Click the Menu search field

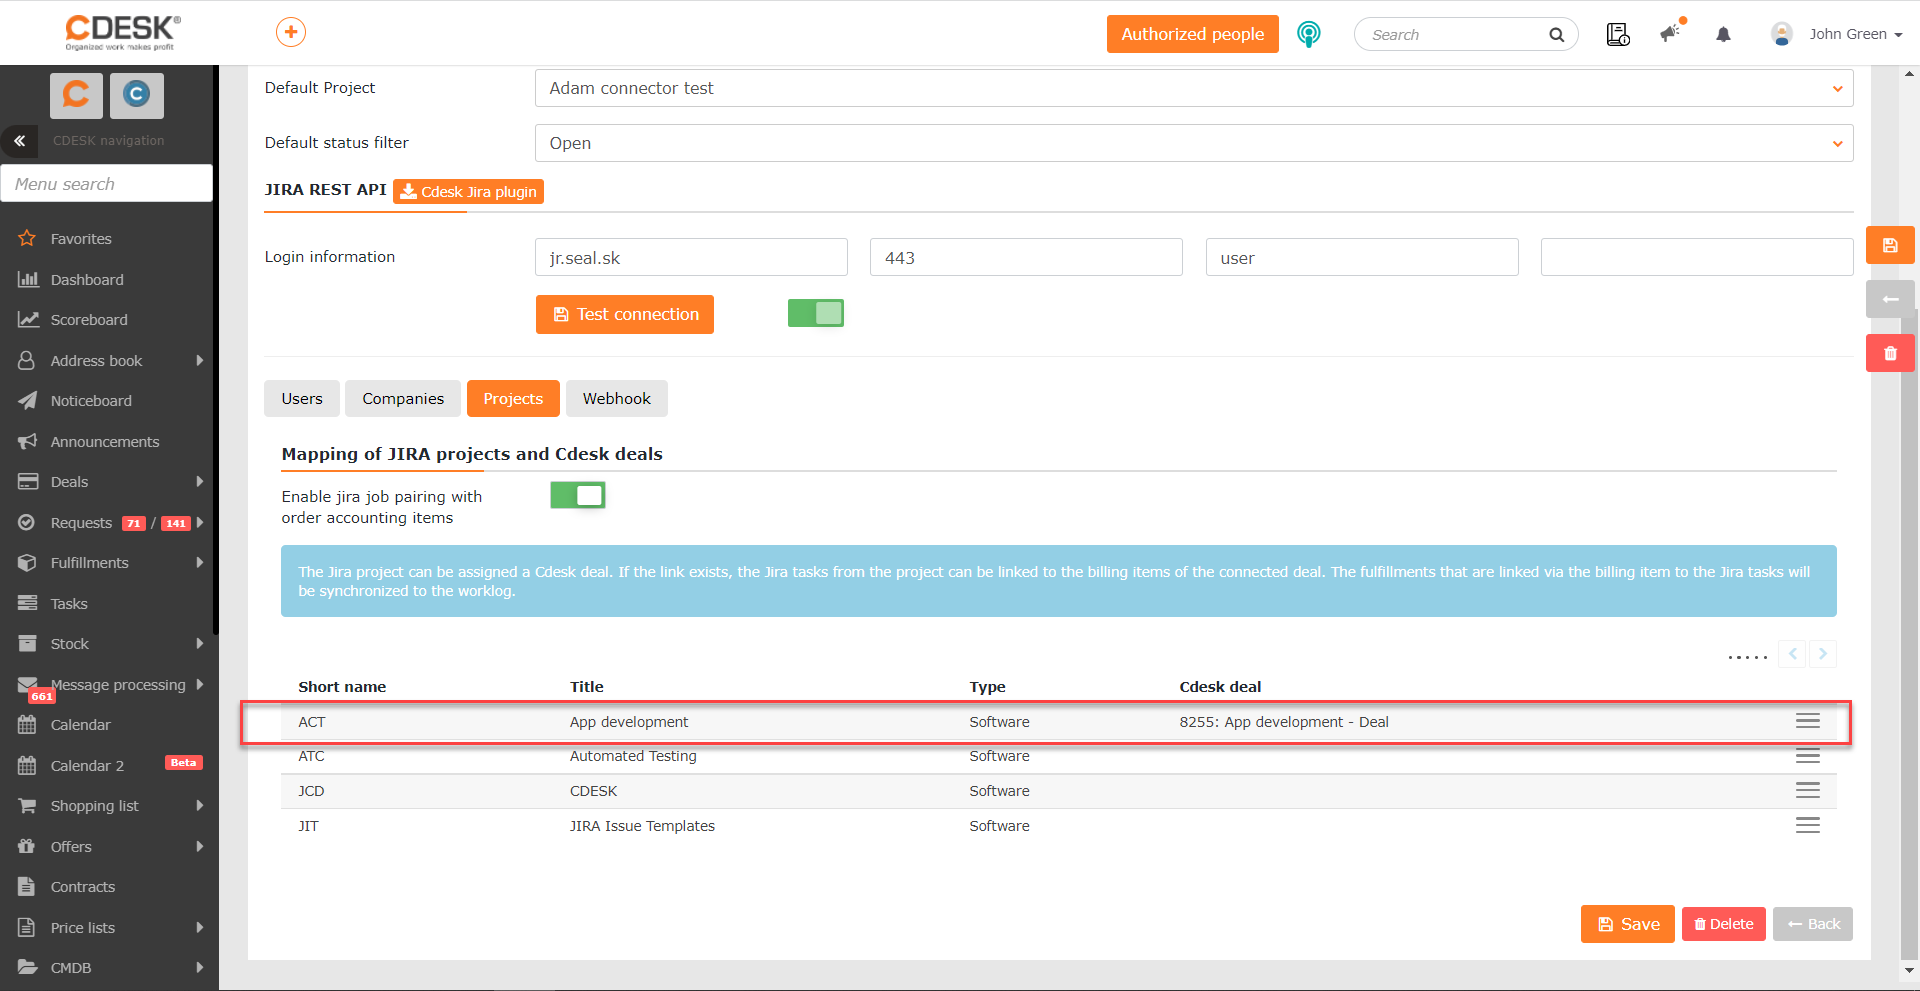coord(107,184)
